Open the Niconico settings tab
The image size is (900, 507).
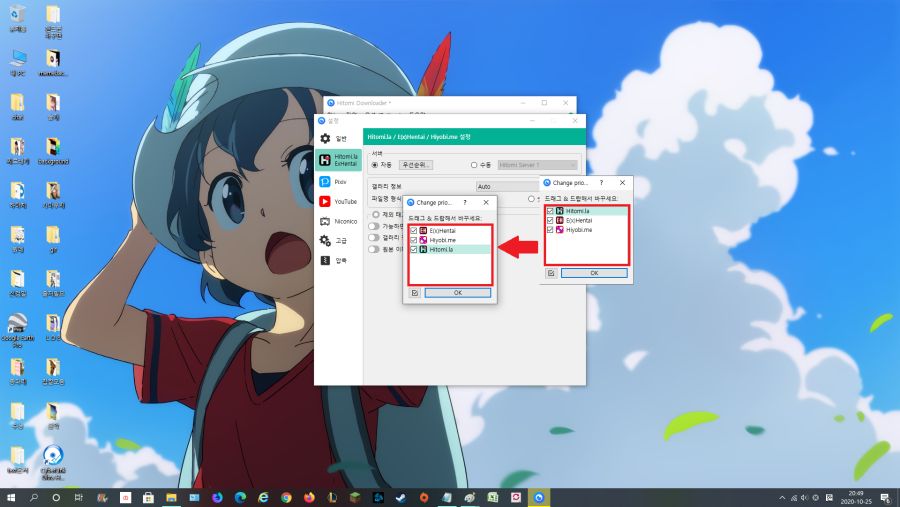coord(339,221)
